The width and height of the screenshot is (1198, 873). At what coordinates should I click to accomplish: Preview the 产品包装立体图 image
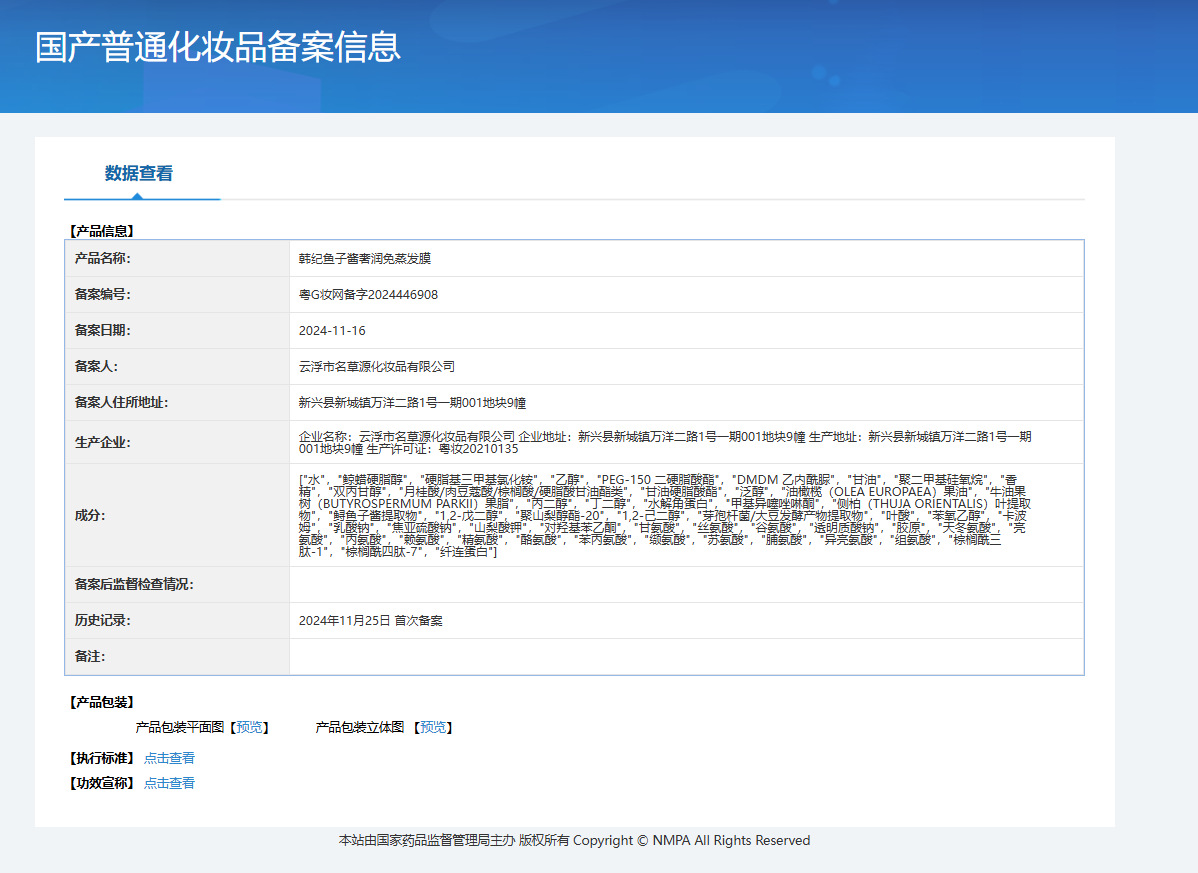tap(433, 727)
